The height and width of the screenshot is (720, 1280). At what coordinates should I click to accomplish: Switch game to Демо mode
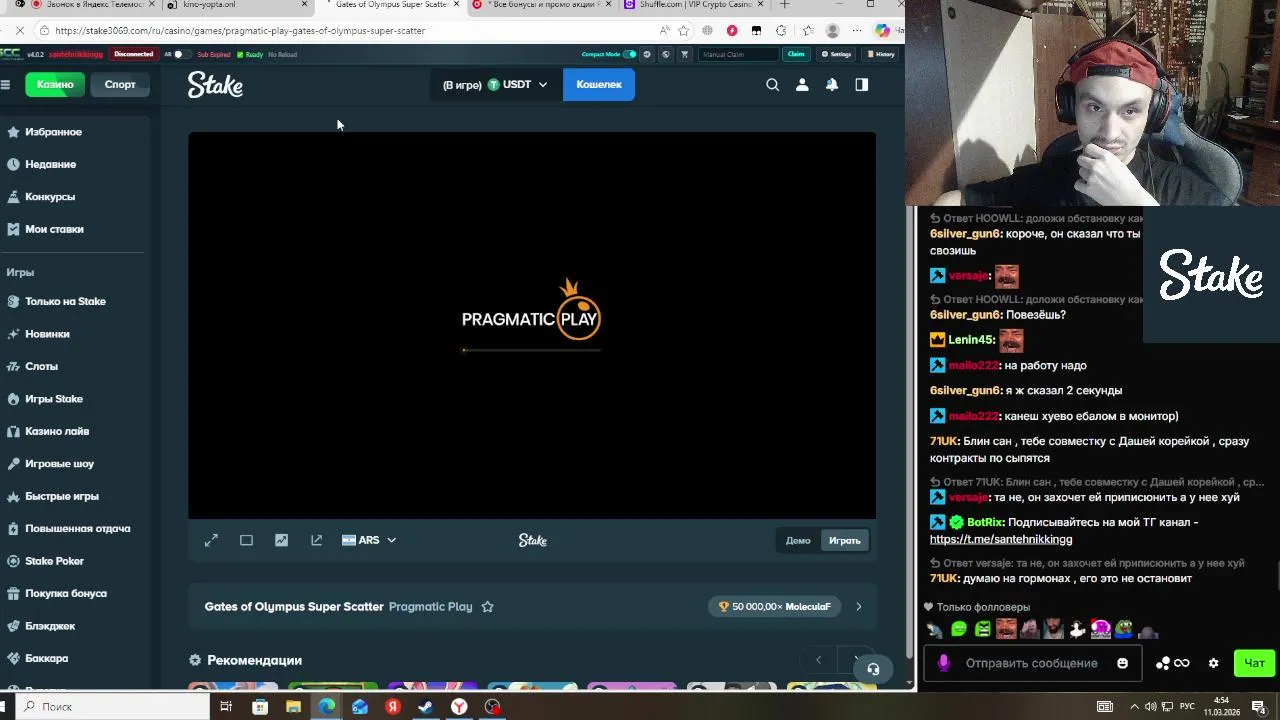point(798,541)
